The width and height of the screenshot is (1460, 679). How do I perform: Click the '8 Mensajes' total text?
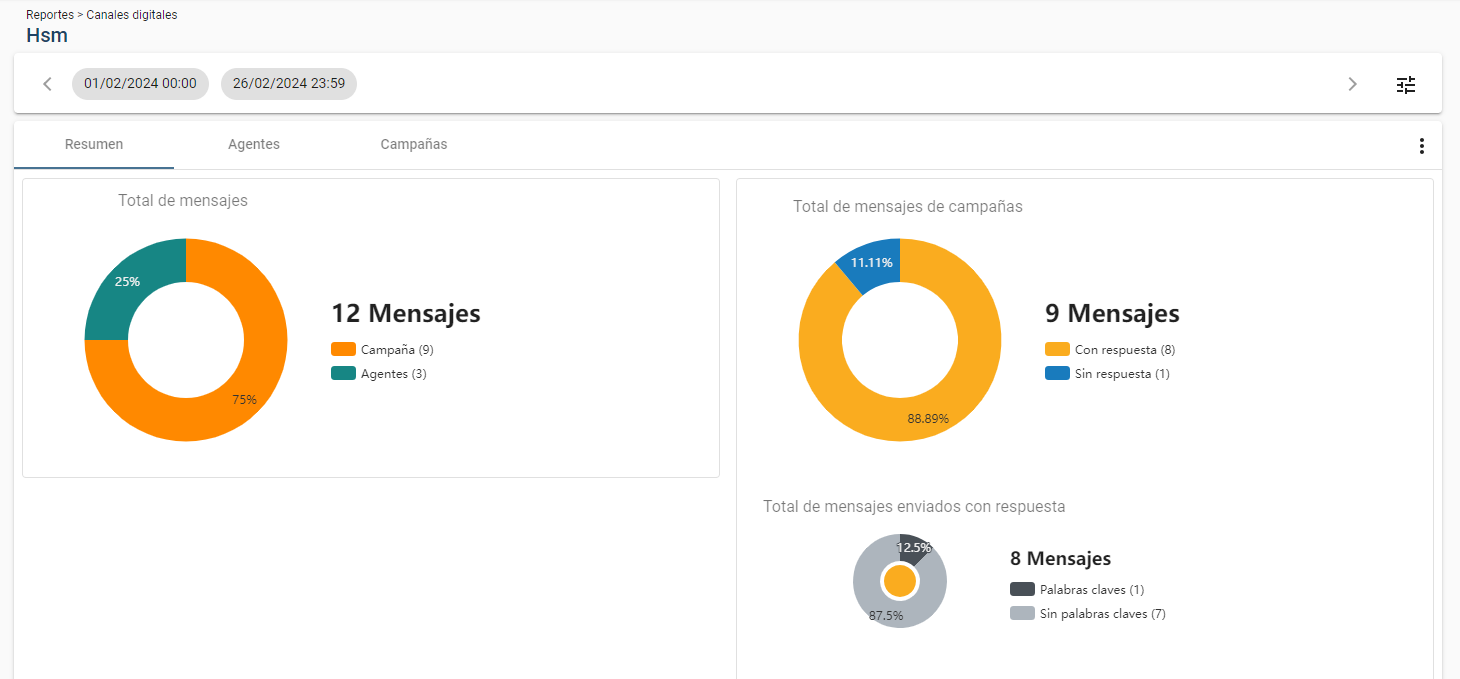1060,559
